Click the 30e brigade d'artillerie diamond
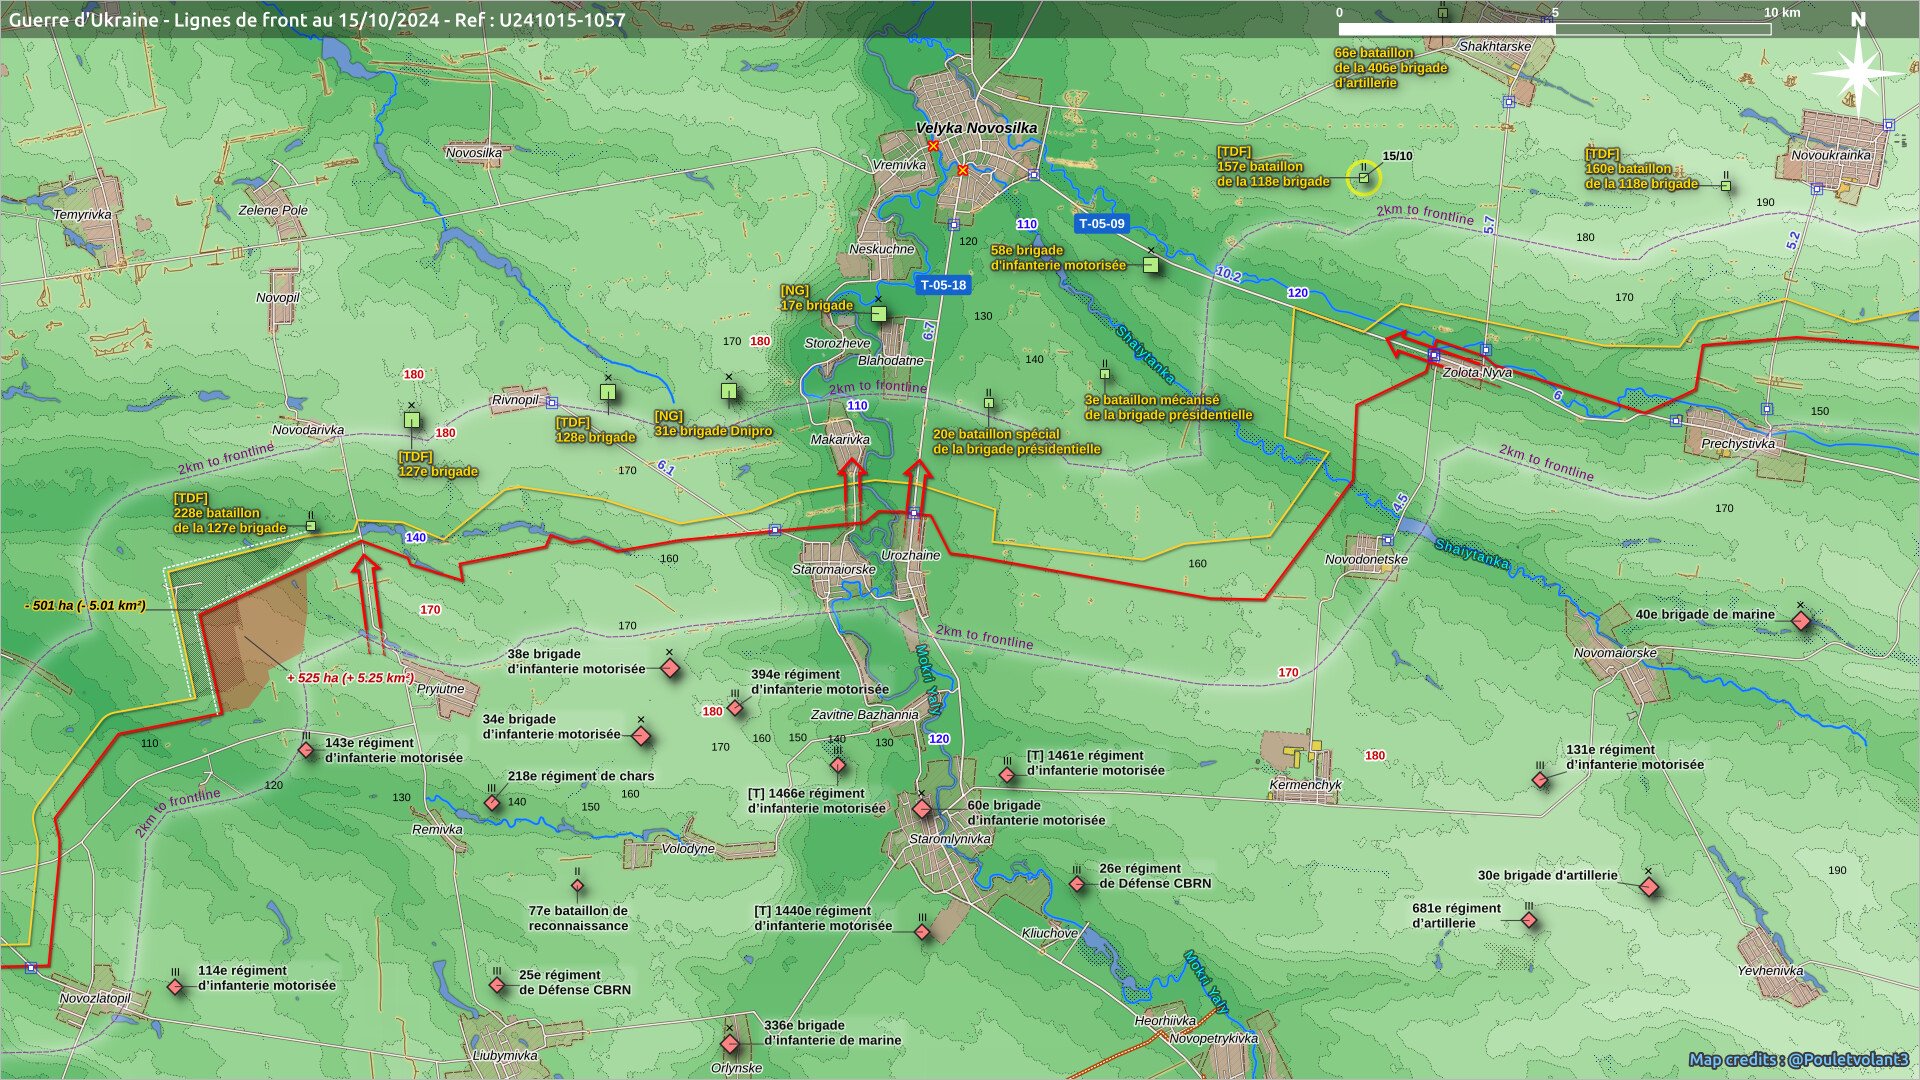The height and width of the screenshot is (1080, 1920). tap(1649, 887)
